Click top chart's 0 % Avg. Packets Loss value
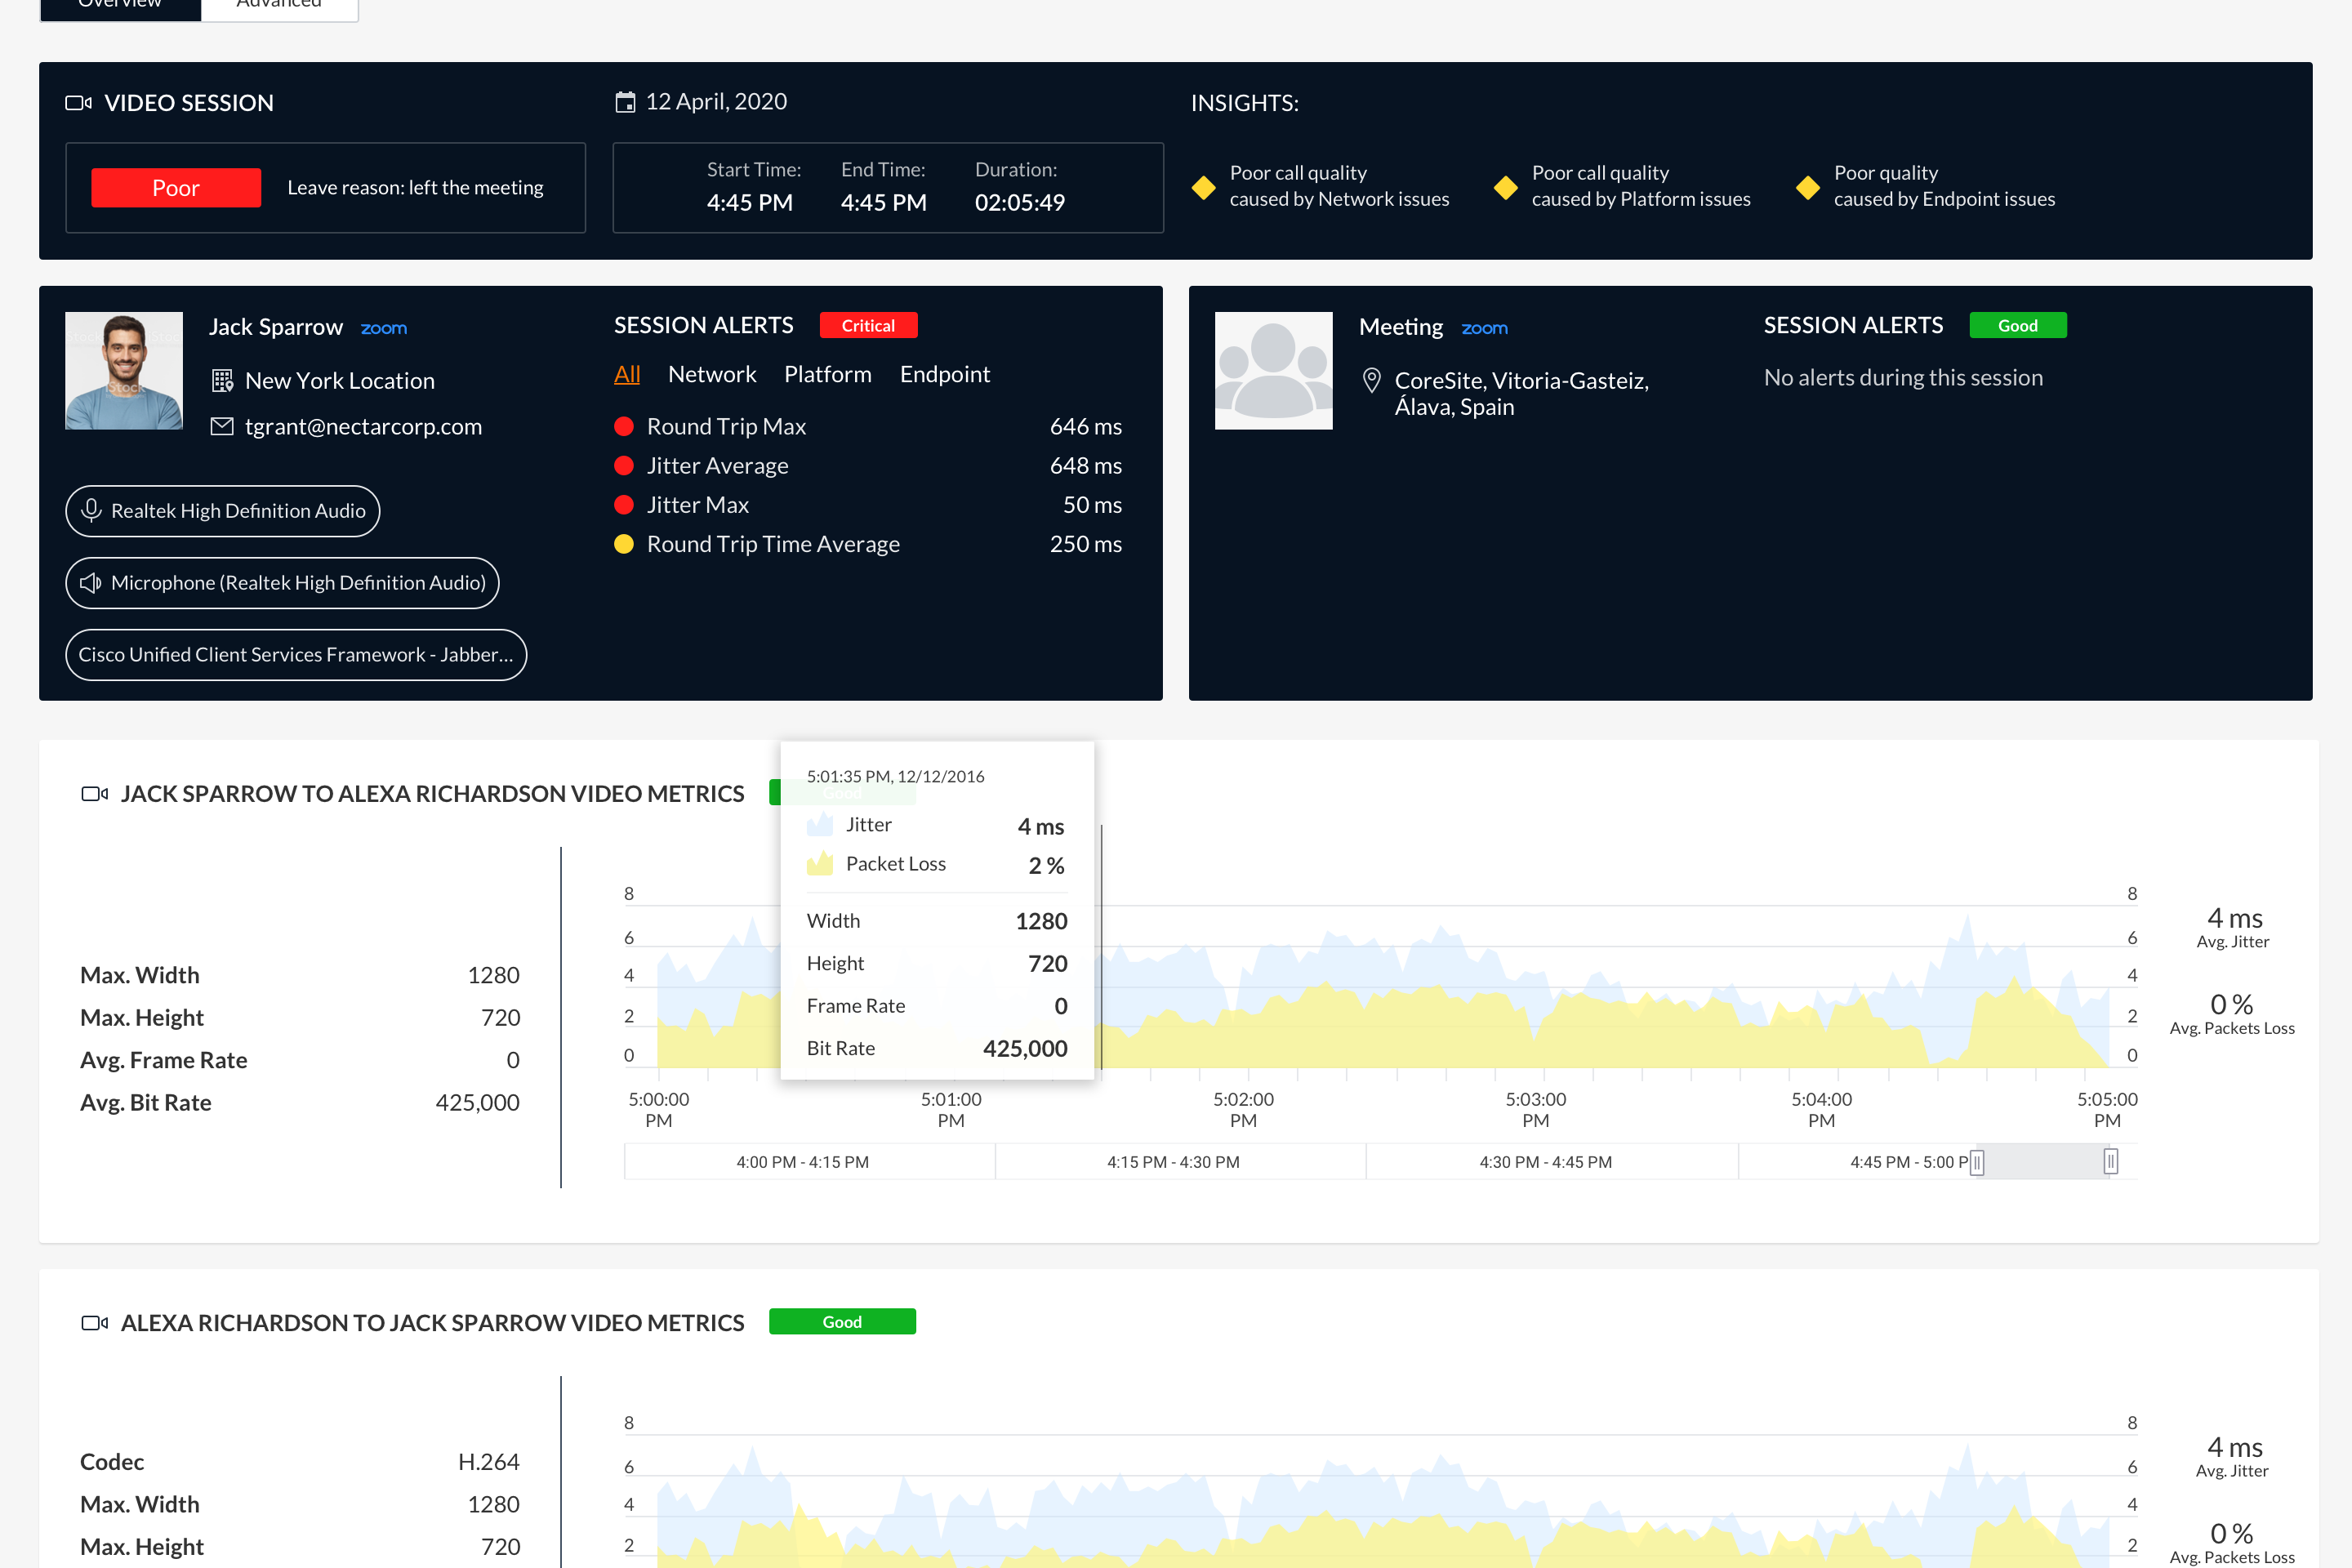Image resolution: width=2352 pixels, height=1568 pixels. point(2232,1004)
